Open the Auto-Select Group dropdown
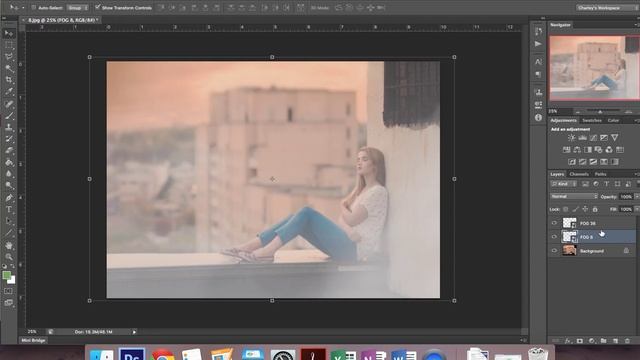 (x=77, y=8)
